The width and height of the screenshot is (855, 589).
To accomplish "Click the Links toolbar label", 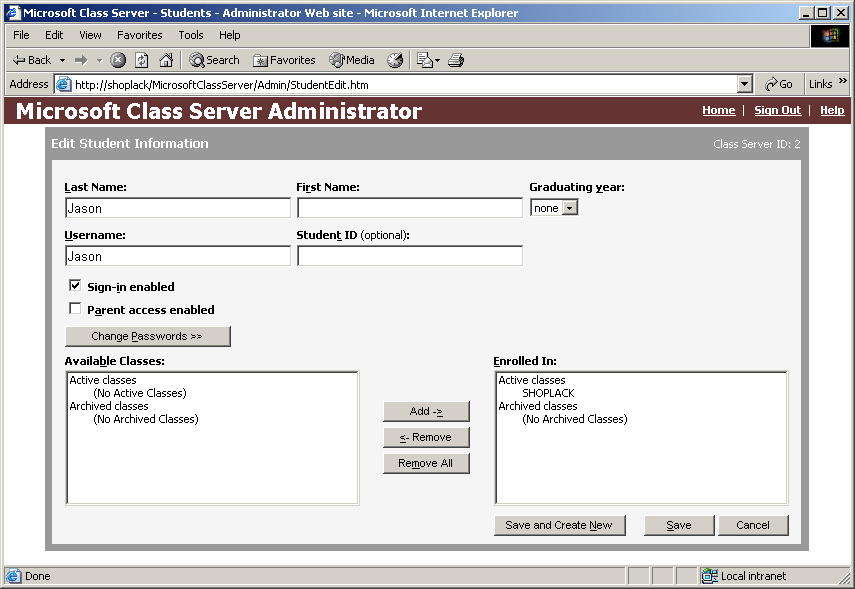I will 820,84.
